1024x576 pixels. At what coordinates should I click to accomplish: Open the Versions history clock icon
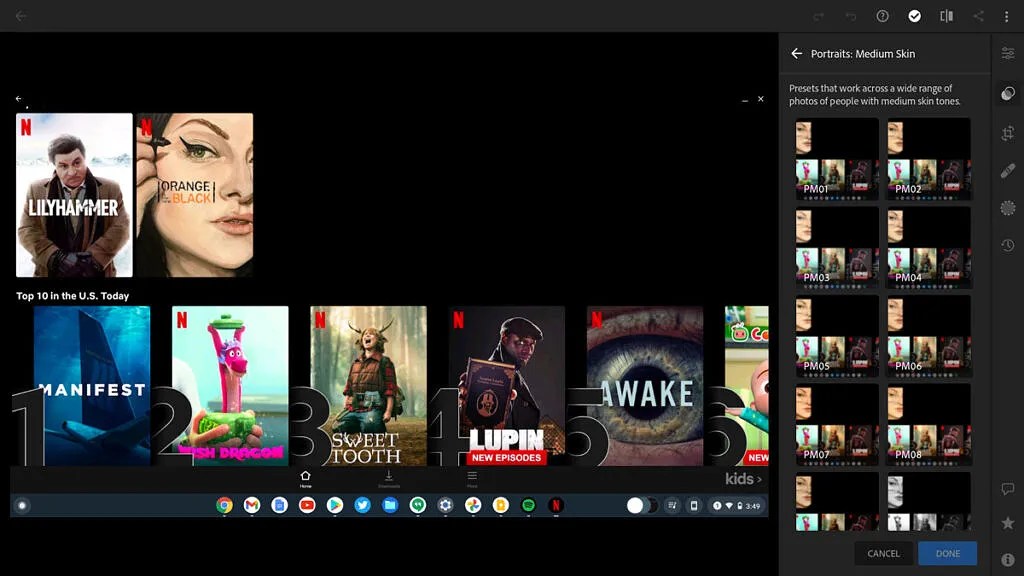1008,245
